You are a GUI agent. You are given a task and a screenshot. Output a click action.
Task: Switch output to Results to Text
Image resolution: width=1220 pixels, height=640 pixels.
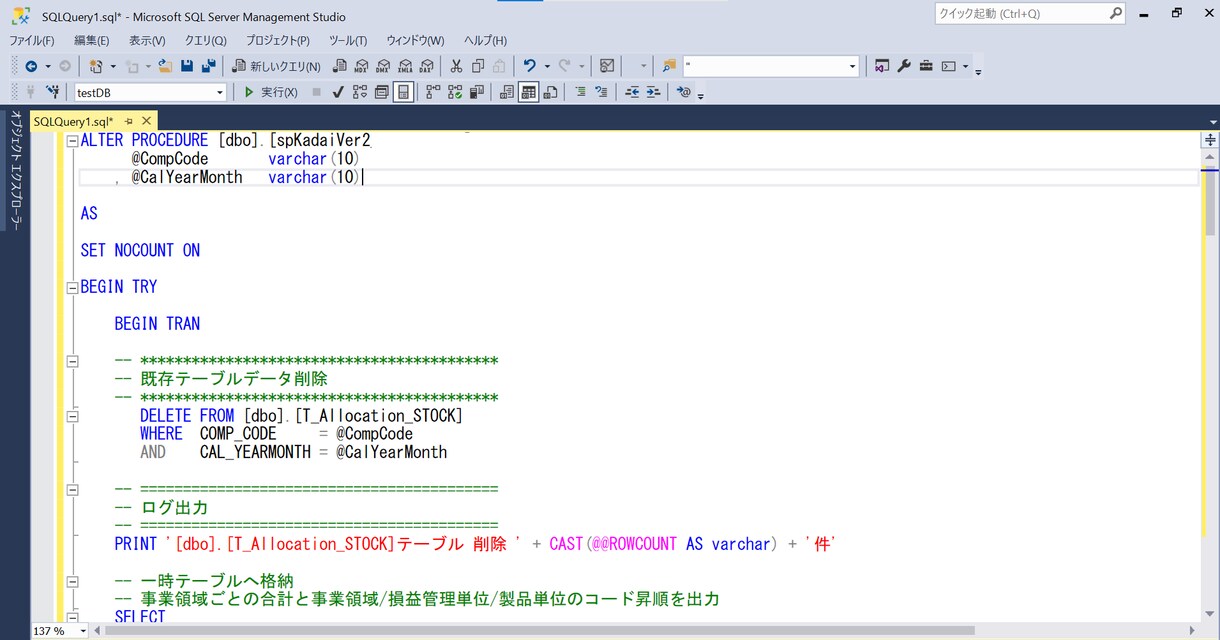point(507,92)
